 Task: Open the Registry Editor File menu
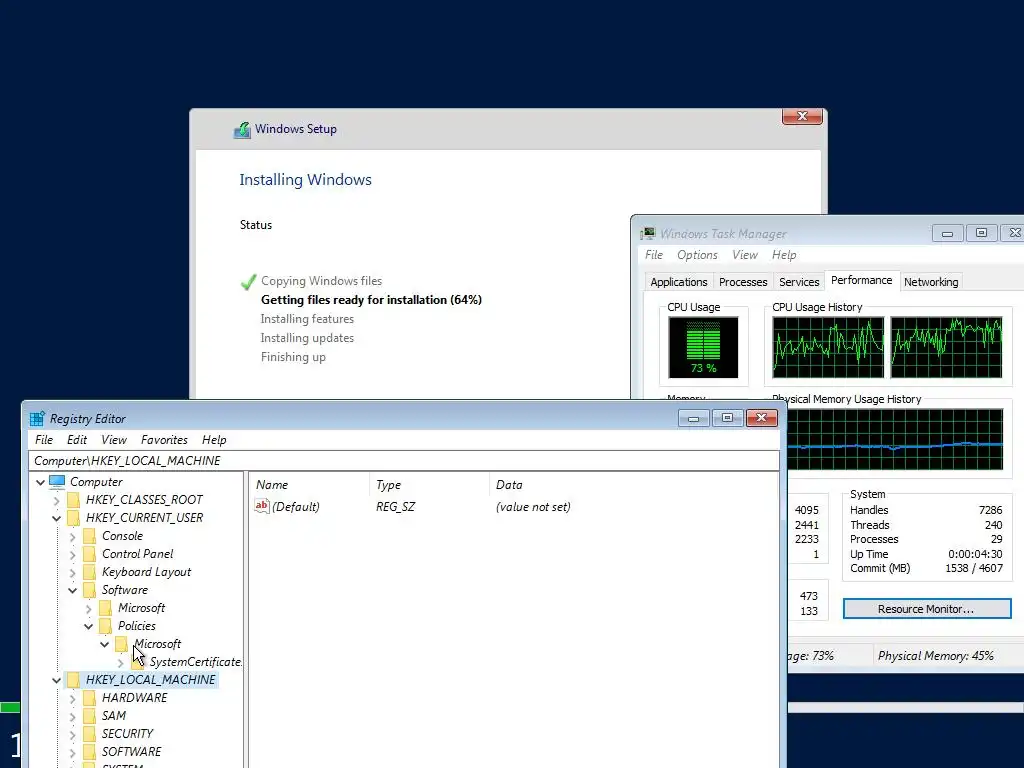pyautogui.click(x=44, y=440)
